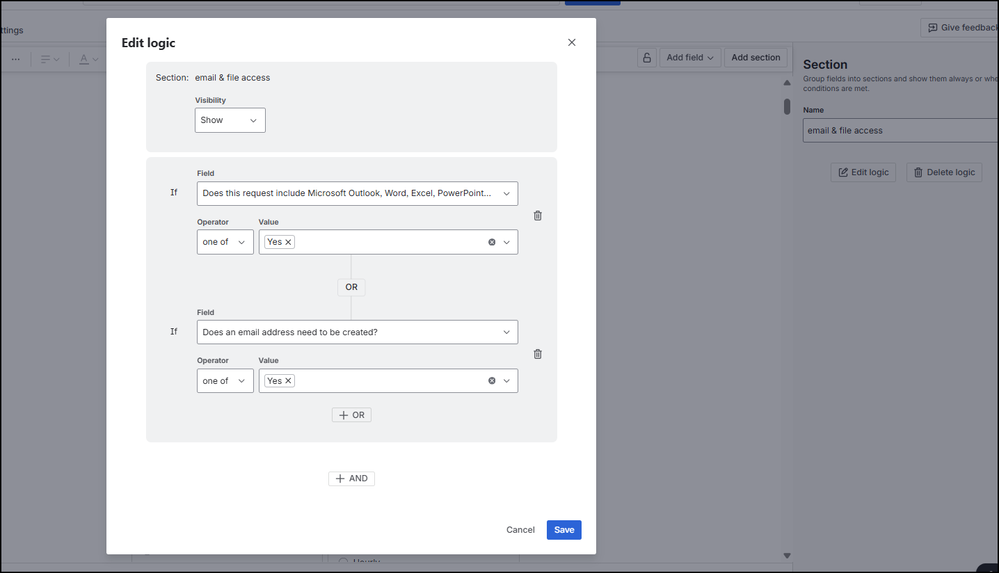
Task: Click the Add section button
Action: [756, 57]
